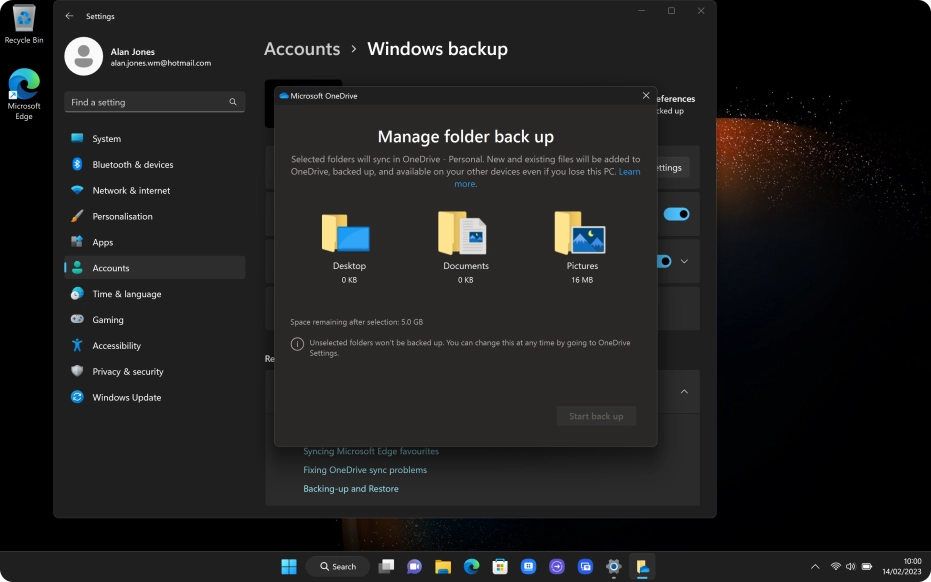Launch Microsoft Store from the taskbar
Image resolution: width=931 pixels, height=582 pixels.
(x=499, y=566)
